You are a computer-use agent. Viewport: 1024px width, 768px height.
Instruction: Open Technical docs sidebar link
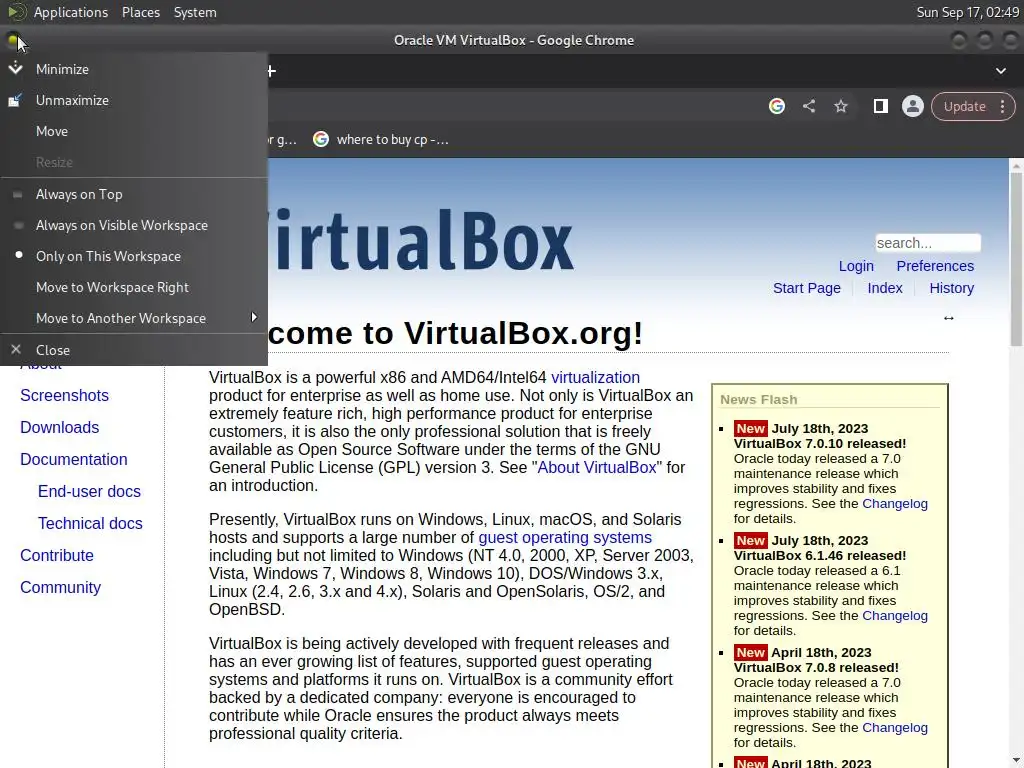[x=89, y=523]
